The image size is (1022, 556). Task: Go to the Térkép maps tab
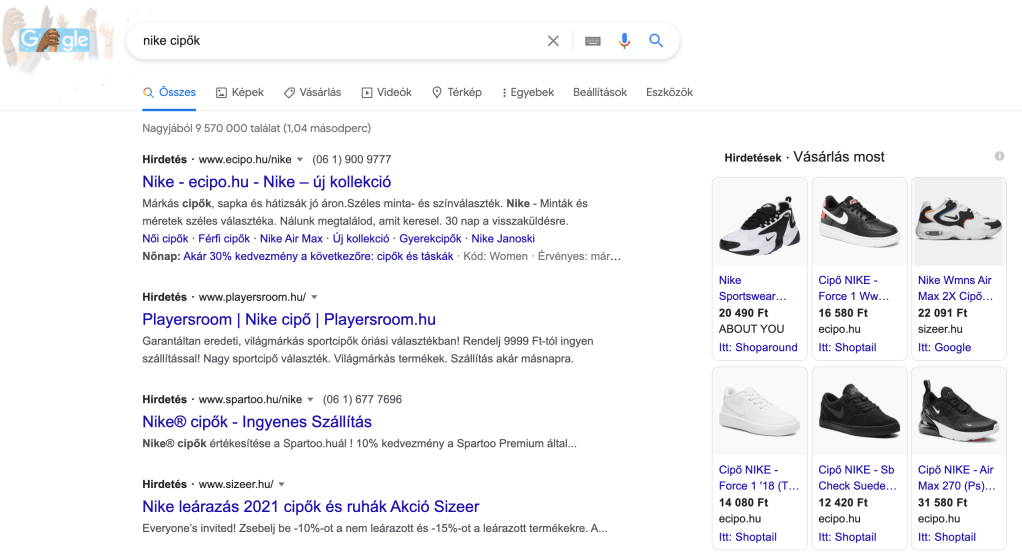coord(456,92)
